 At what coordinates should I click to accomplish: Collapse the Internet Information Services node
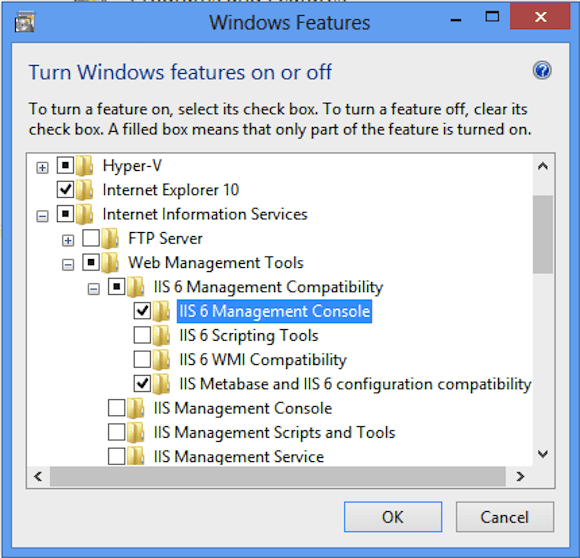coord(42,216)
